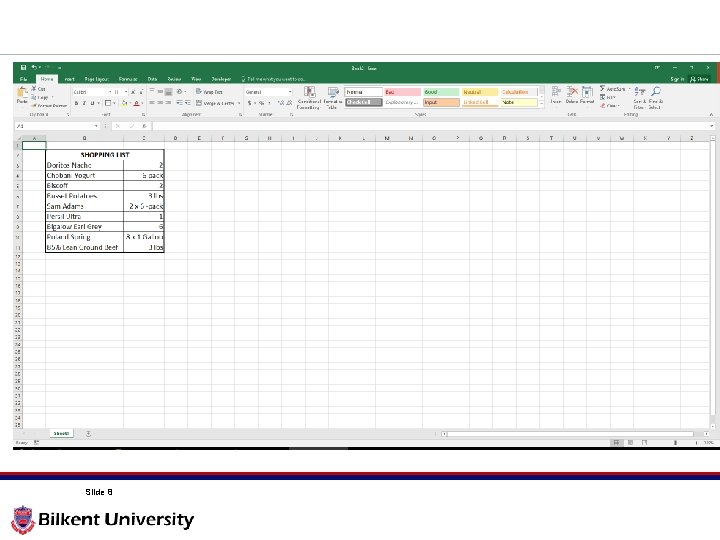Viewport: 720px width, 540px height.
Task: Switch to Page Break Preview view
Action: click(645, 443)
